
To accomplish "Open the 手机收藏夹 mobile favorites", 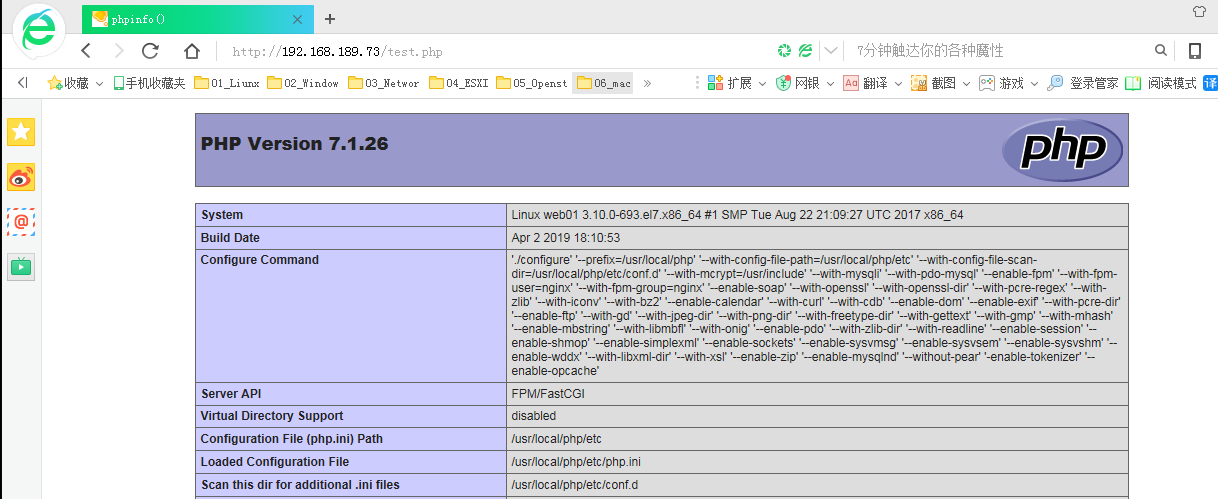I will pos(149,83).
